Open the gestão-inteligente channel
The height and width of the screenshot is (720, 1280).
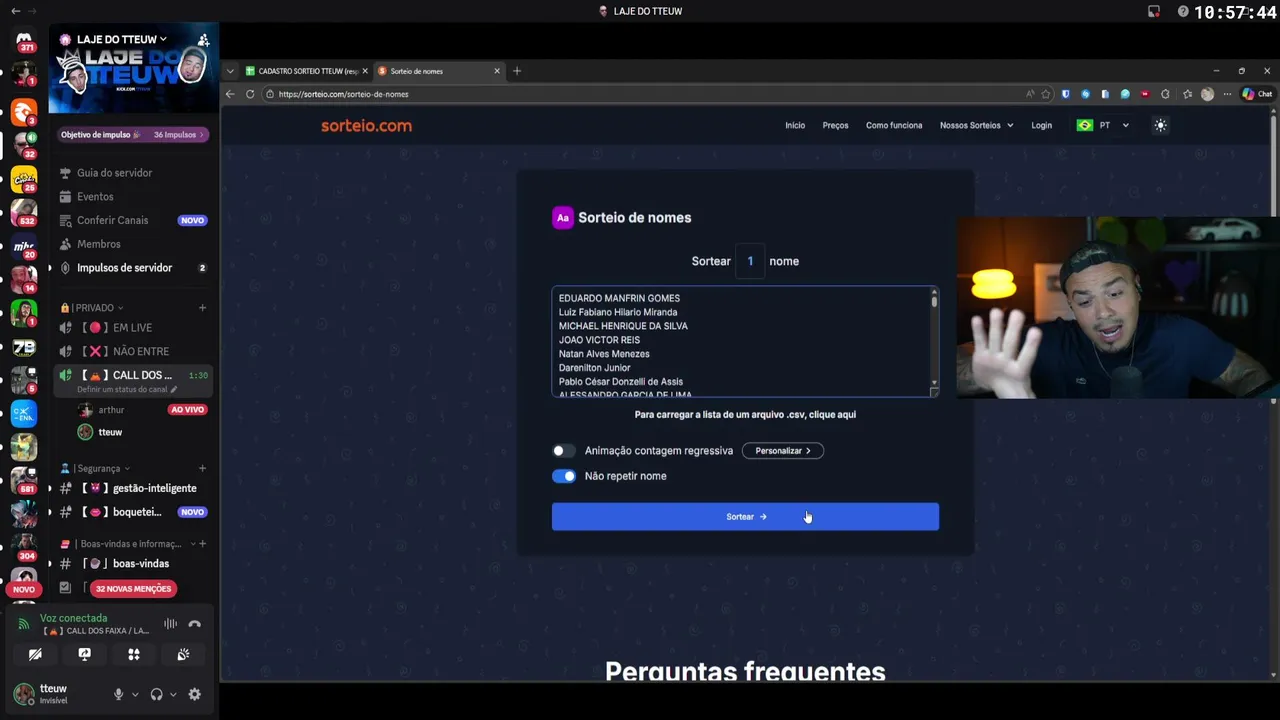[x=133, y=488]
